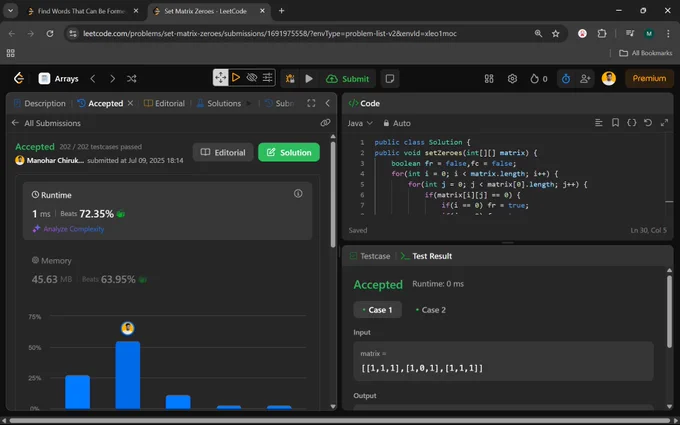Toggle the crossed-eye hide icon
The width and height of the screenshot is (680, 425).
tap(252, 78)
